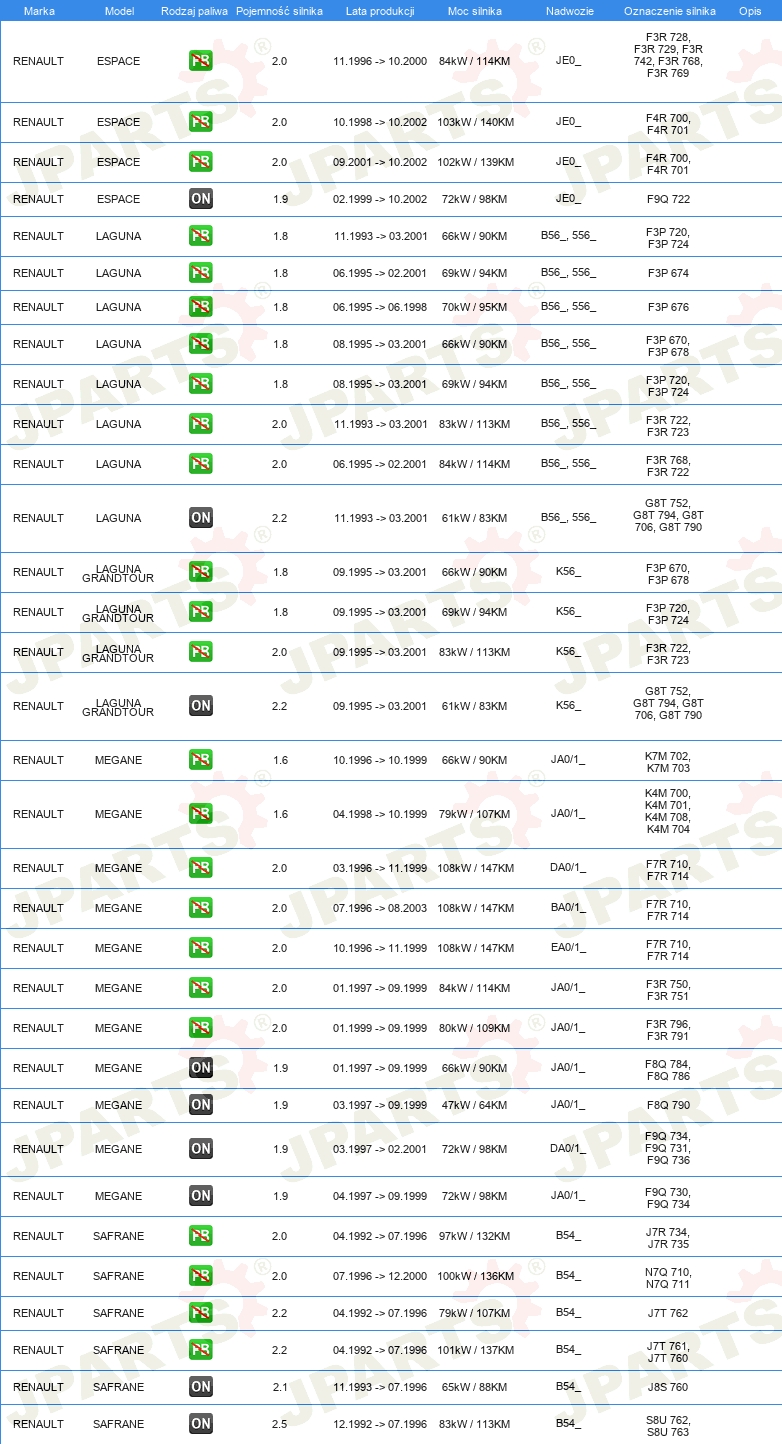This screenshot has width=782, height=1444.
Task: Select the BA0/1_ body code cell
Action: click(x=568, y=908)
